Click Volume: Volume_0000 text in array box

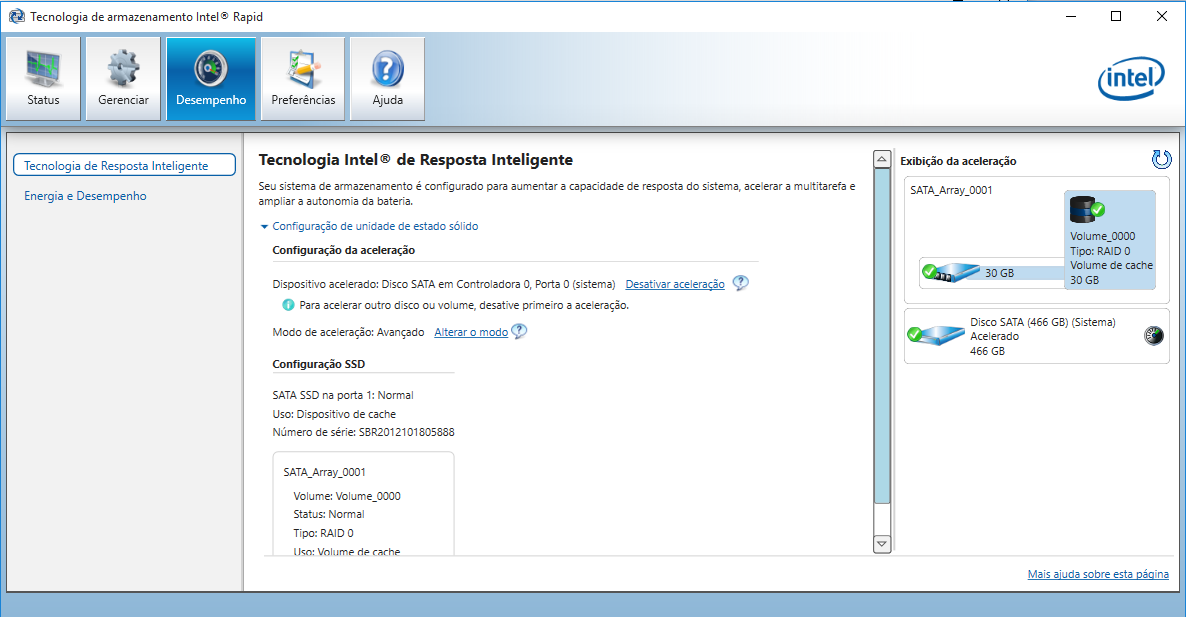click(x=347, y=496)
